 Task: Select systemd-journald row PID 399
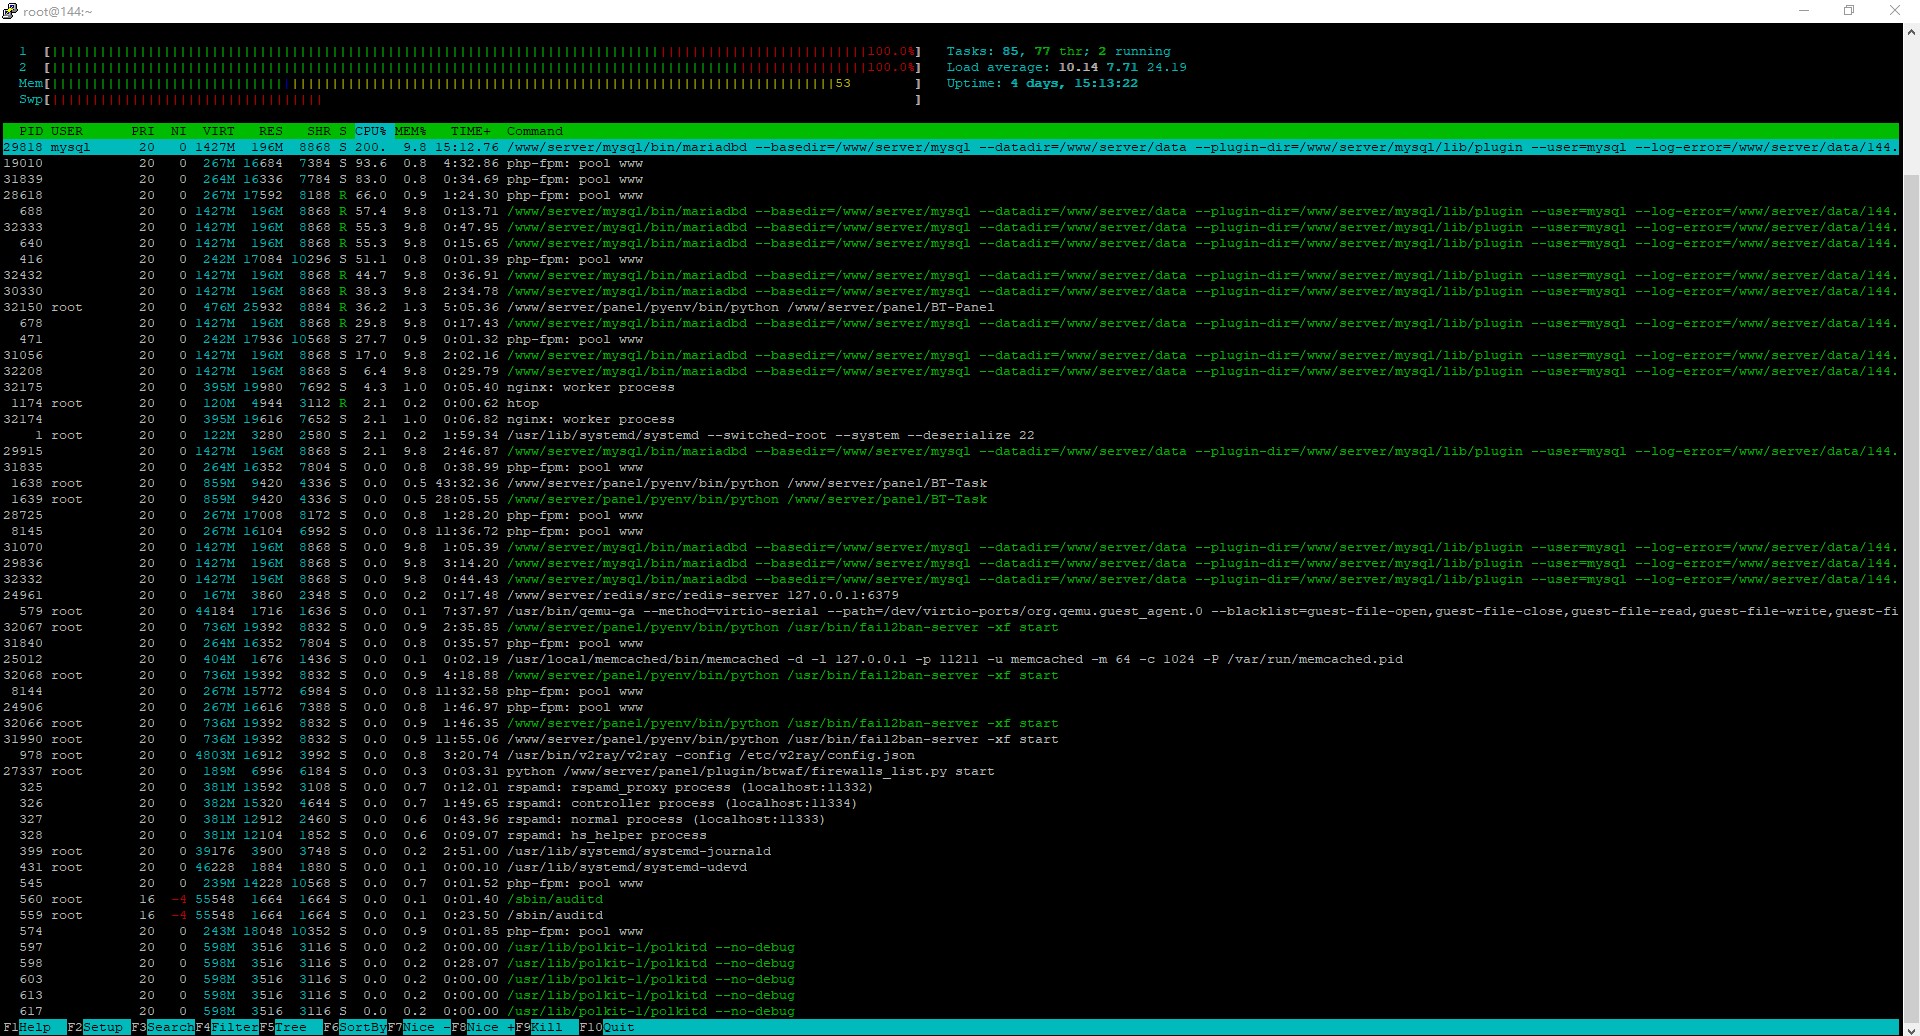[x=950, y=851]
